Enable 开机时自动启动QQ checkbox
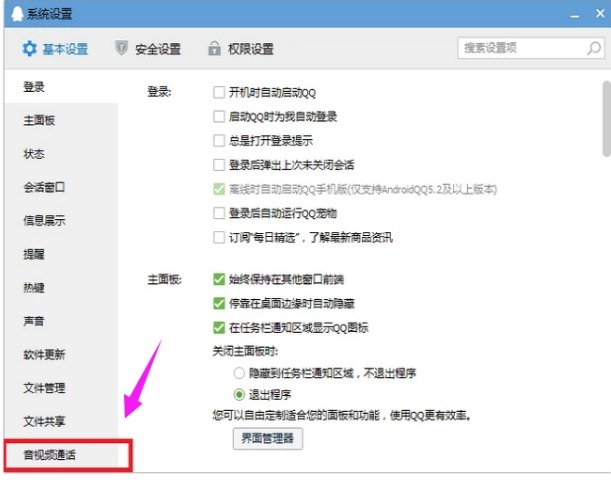 pyautogui.click(x=219, y=92)
